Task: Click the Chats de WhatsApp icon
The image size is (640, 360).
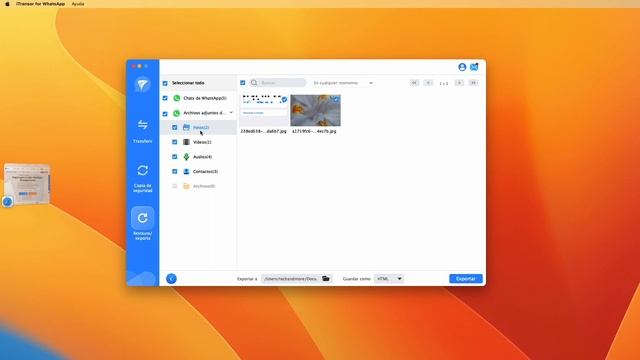Action: point(177,98)
